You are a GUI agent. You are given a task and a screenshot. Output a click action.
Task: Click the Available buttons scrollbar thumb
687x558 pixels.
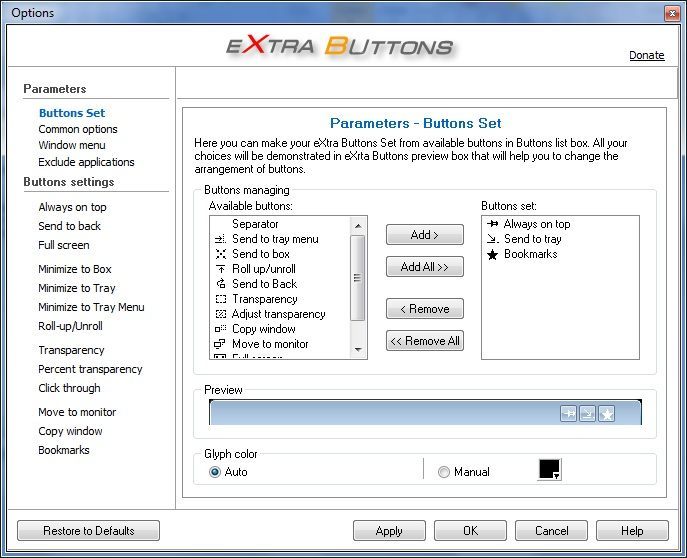pyautogui.click(x=358, y=278)
